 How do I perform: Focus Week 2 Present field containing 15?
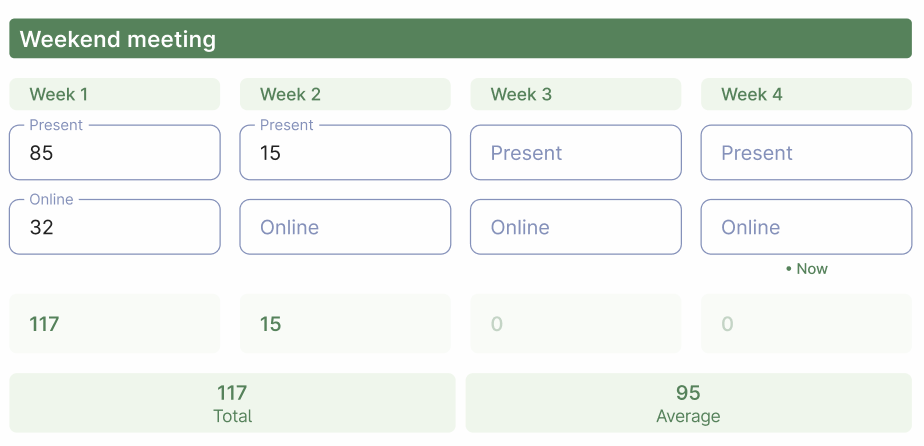345,153
